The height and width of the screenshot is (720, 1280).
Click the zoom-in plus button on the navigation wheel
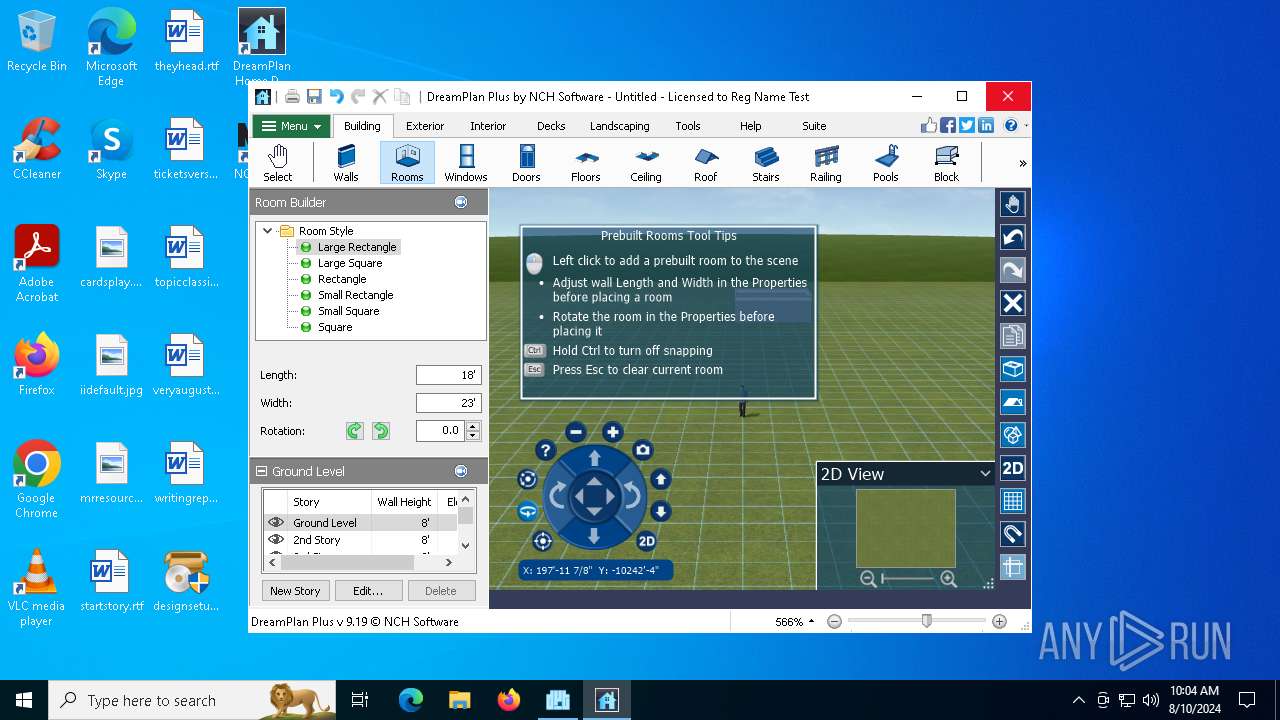(x=612, y=432)
